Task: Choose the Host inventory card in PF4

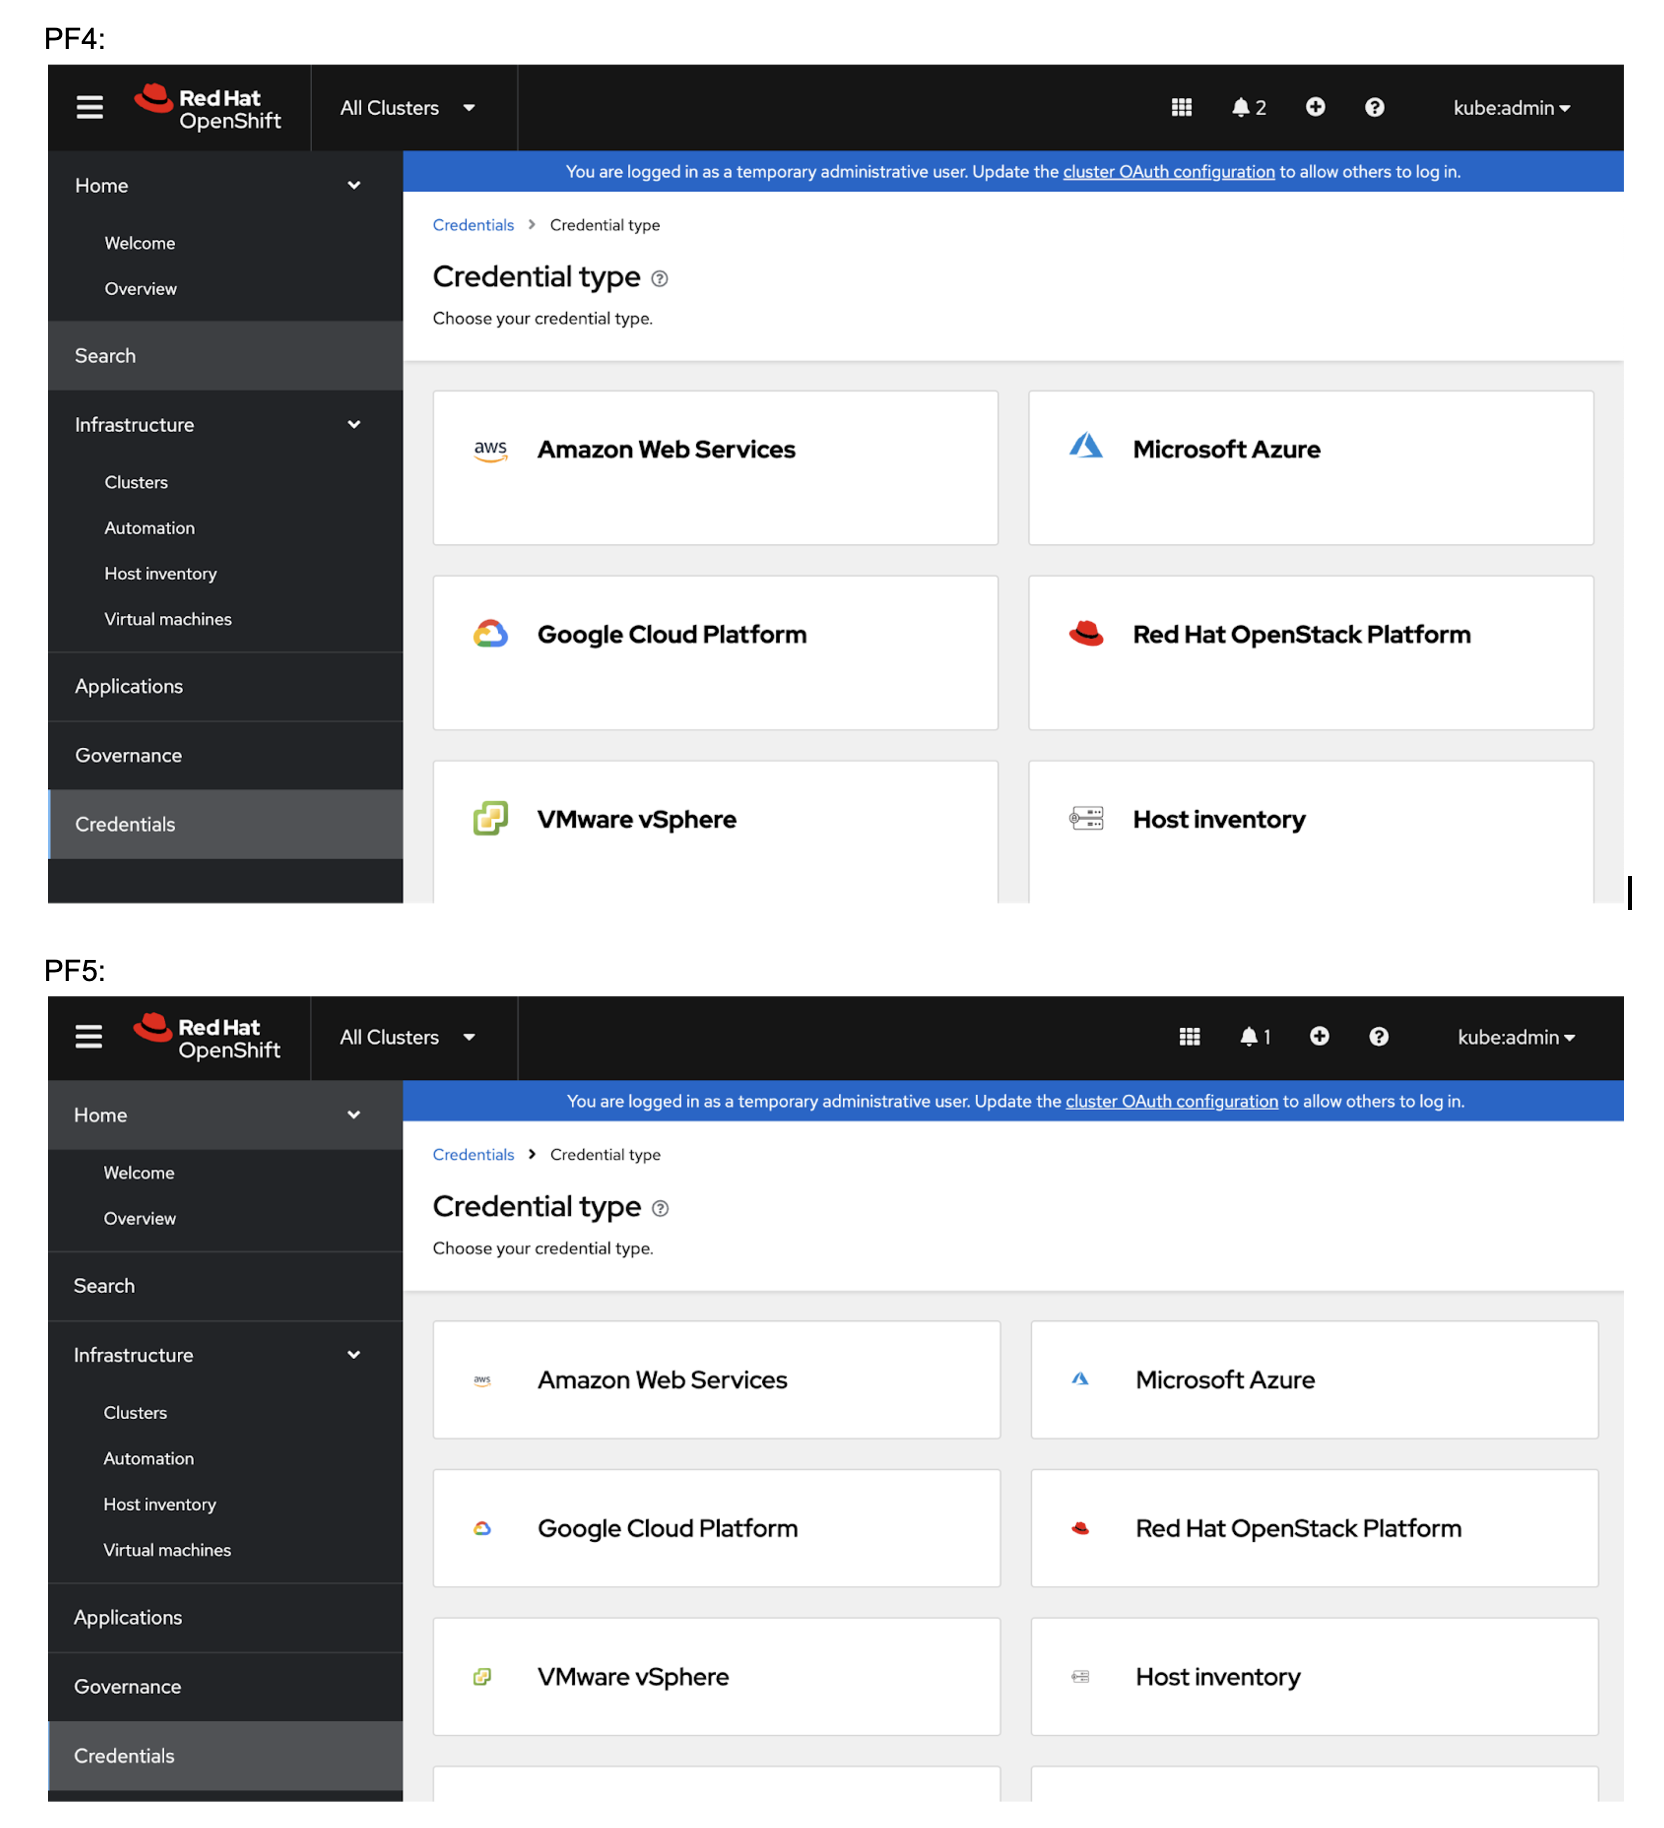Action: click(1311, 832)
